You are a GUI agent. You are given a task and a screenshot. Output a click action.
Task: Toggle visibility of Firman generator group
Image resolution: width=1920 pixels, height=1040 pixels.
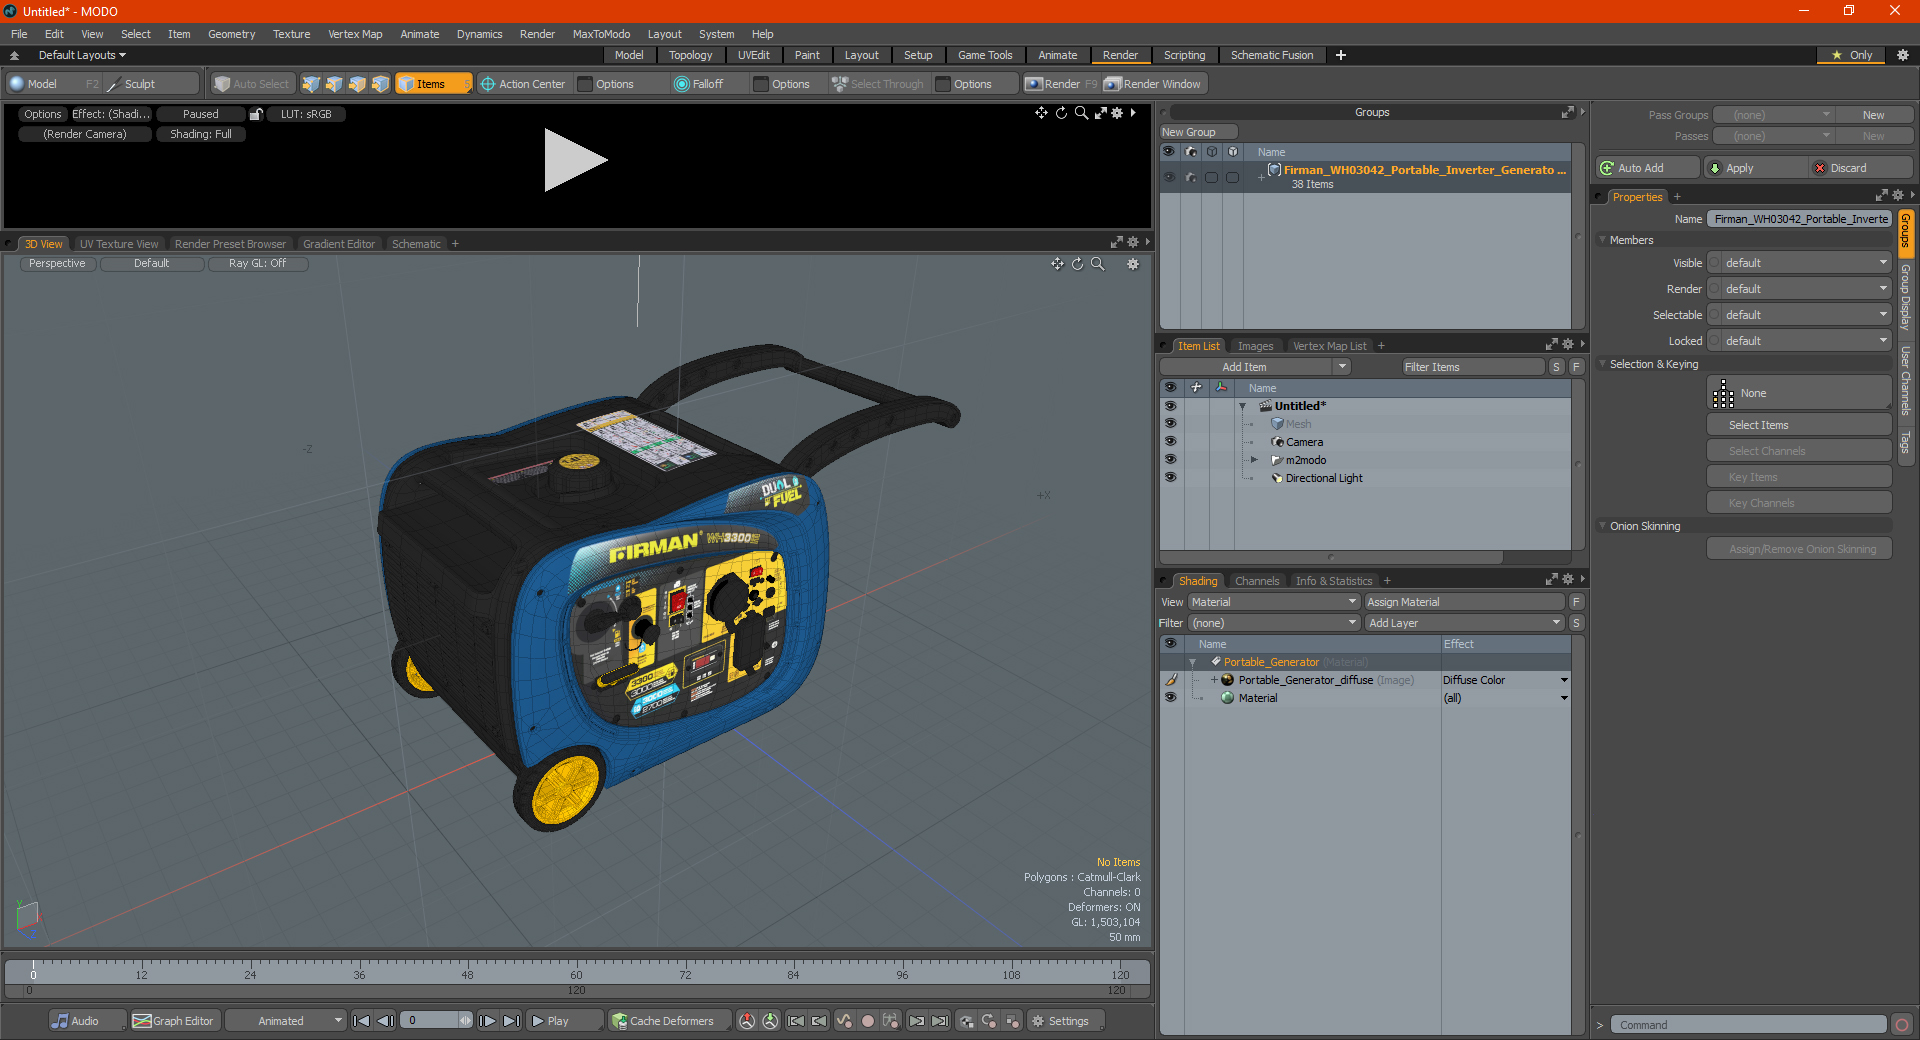click(1169, 177)
